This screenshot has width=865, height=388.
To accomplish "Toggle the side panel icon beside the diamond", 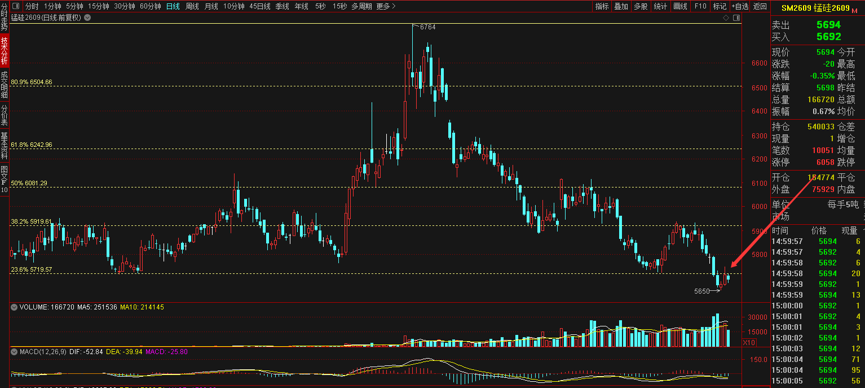I will 736,18.
